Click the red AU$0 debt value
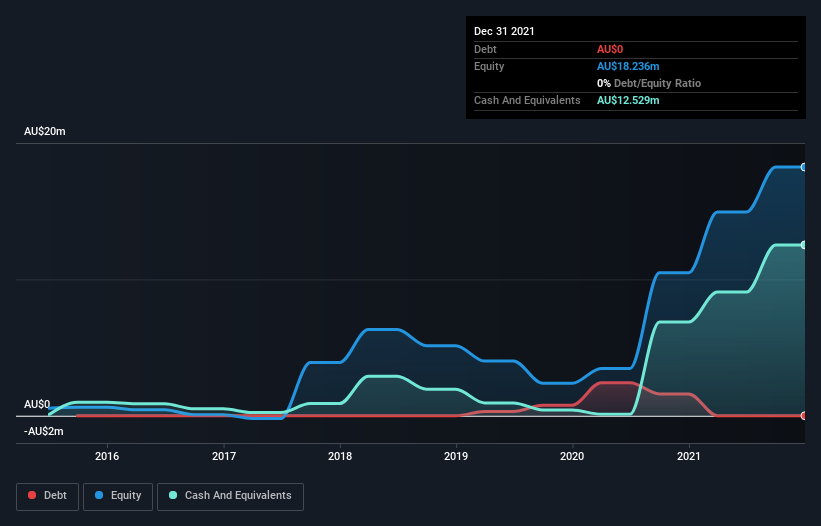821x526 pixels. 610,49
